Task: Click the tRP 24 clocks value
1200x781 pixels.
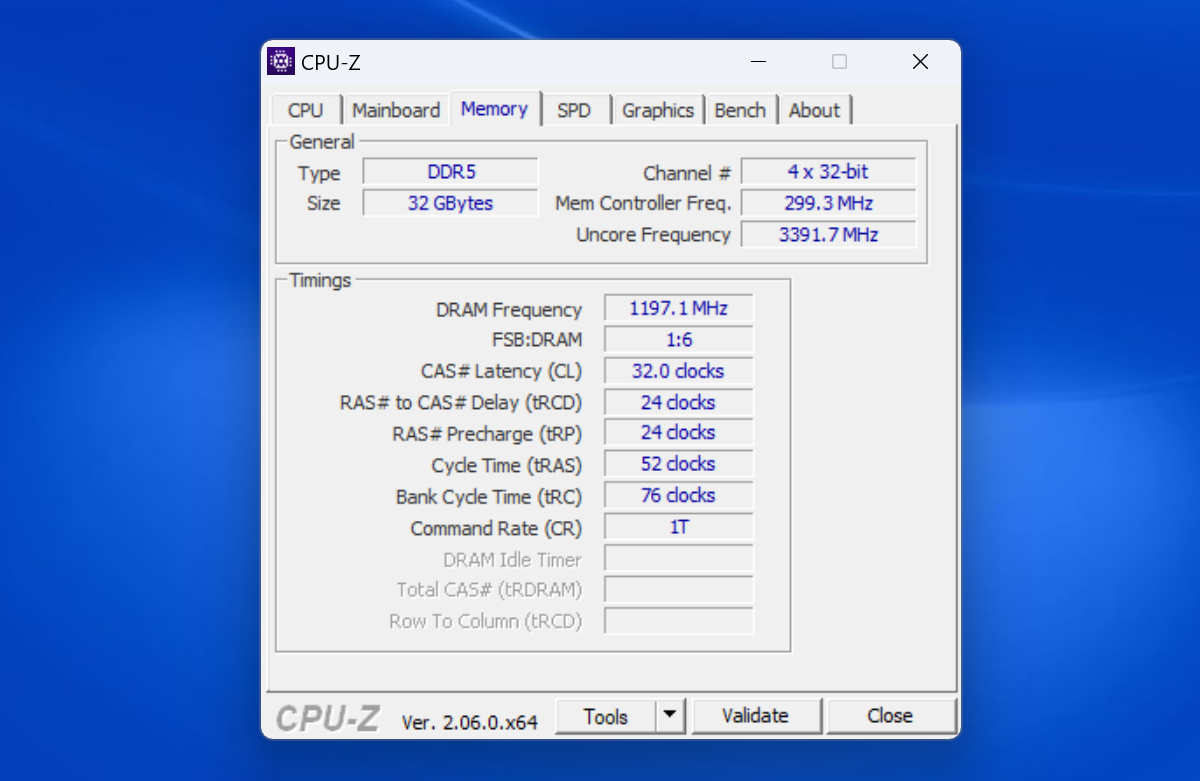Action: click(679, 433)
